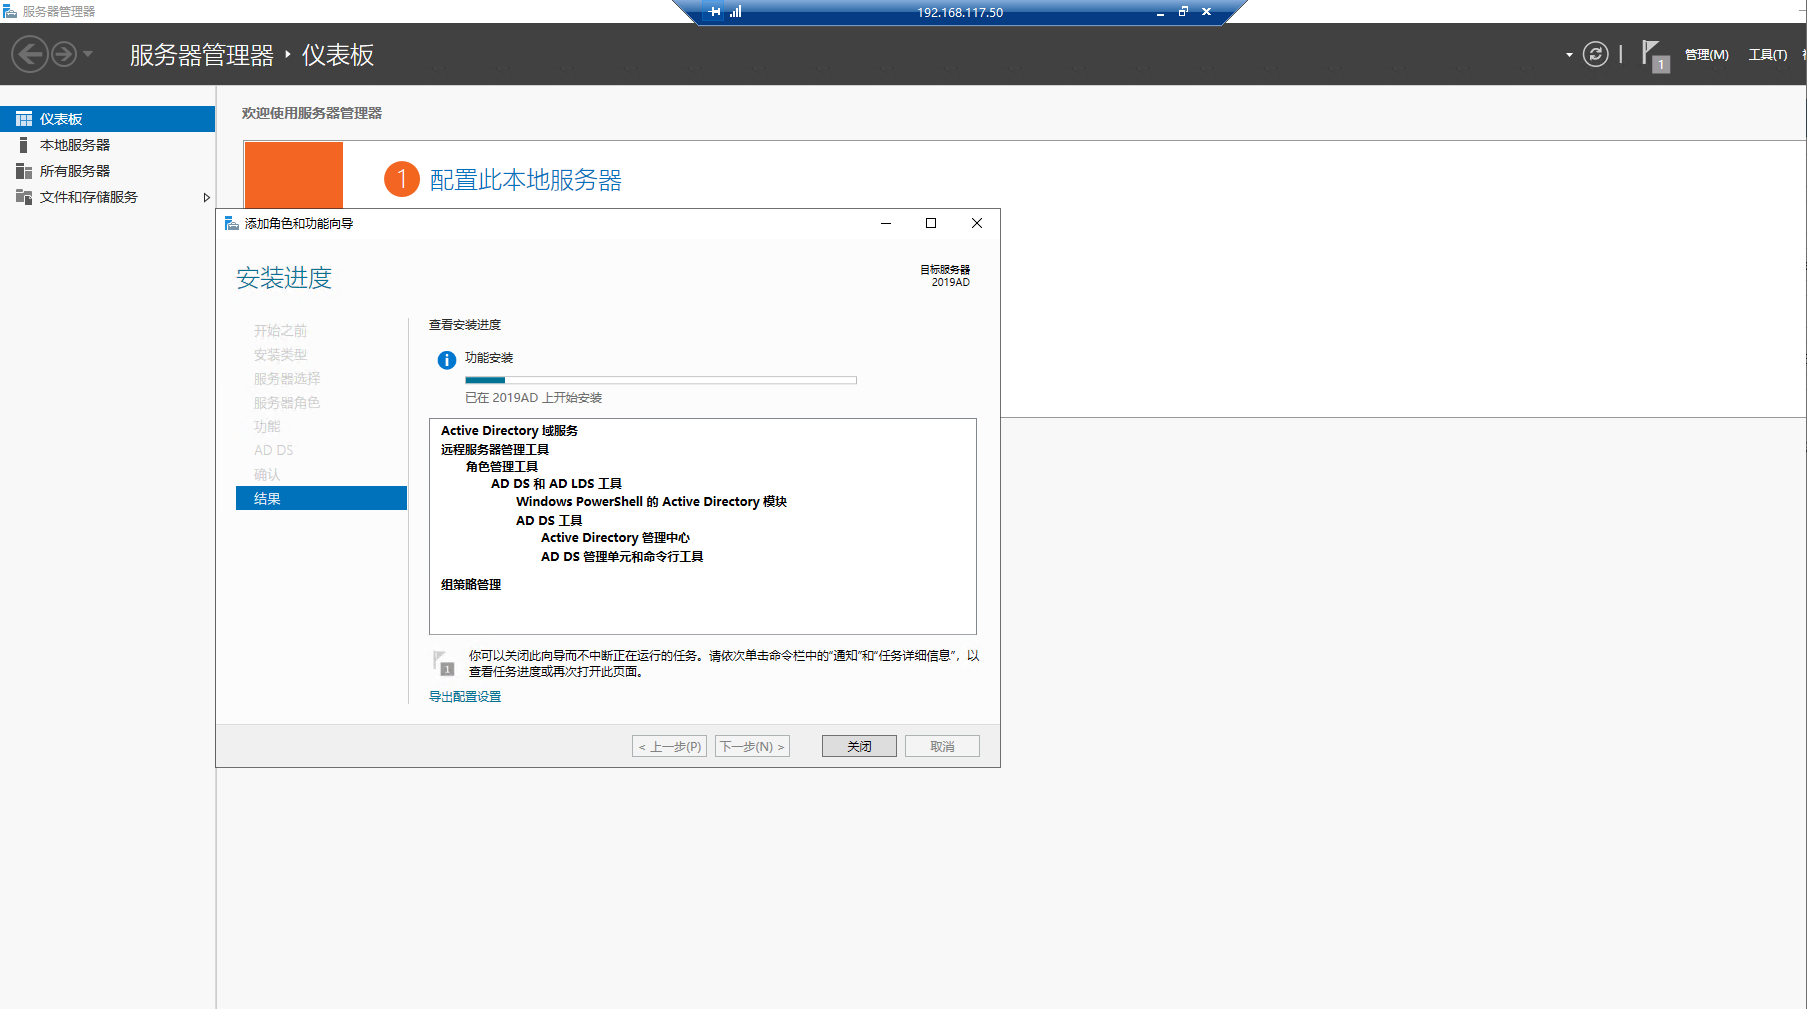Click the back navigation arrow
Image resolution: width=1807 pixels, height=1009 pixels.
coord(30,54)
